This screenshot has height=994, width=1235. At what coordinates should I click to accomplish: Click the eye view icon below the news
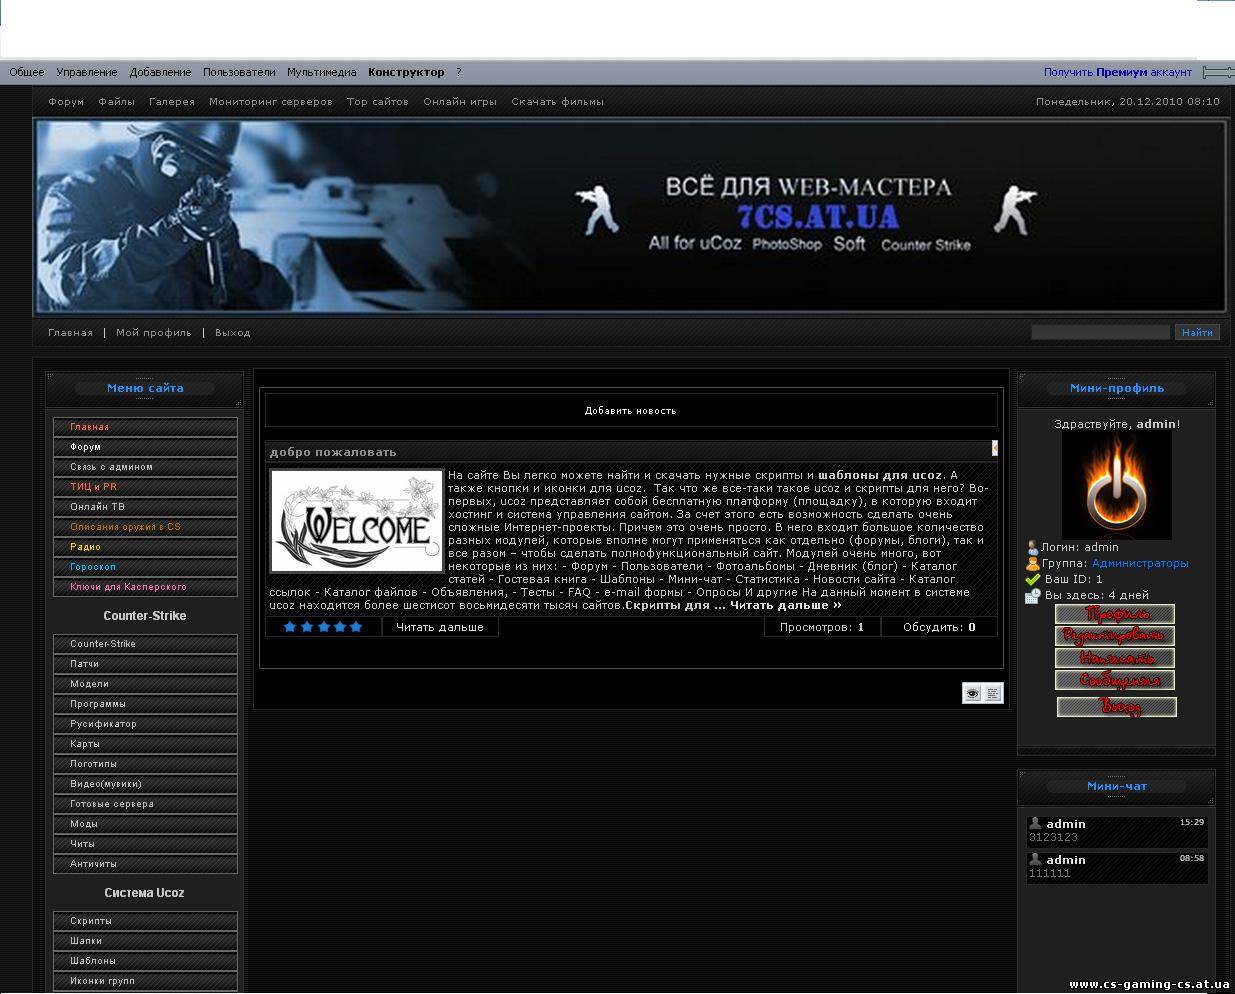[972, 693]
